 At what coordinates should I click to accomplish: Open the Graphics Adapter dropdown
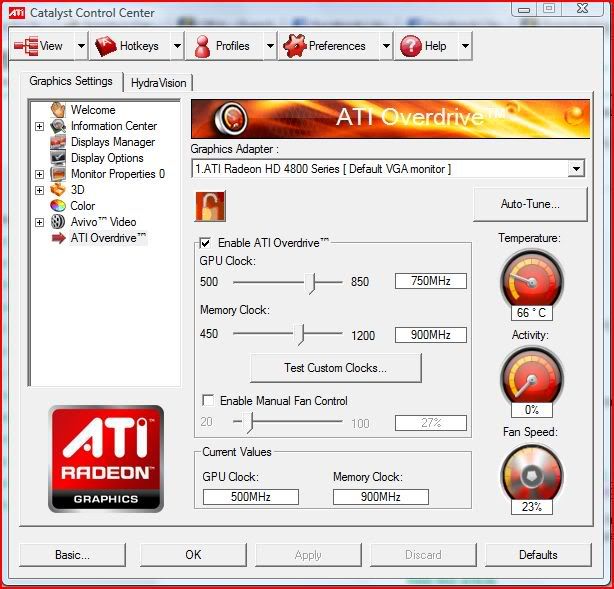tap(576, 169)
